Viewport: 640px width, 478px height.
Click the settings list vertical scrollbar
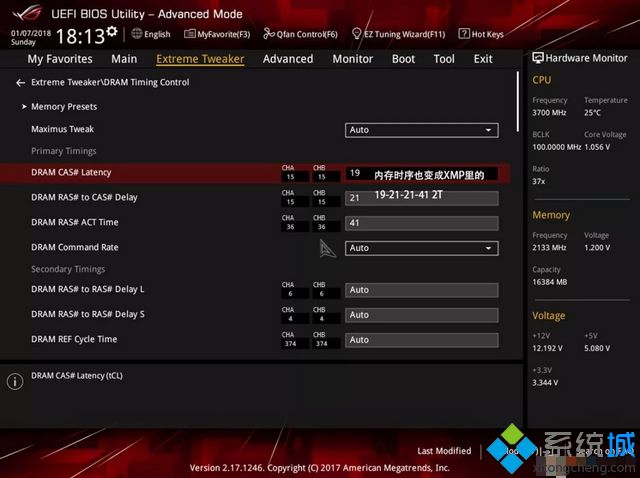coord(518,102)
